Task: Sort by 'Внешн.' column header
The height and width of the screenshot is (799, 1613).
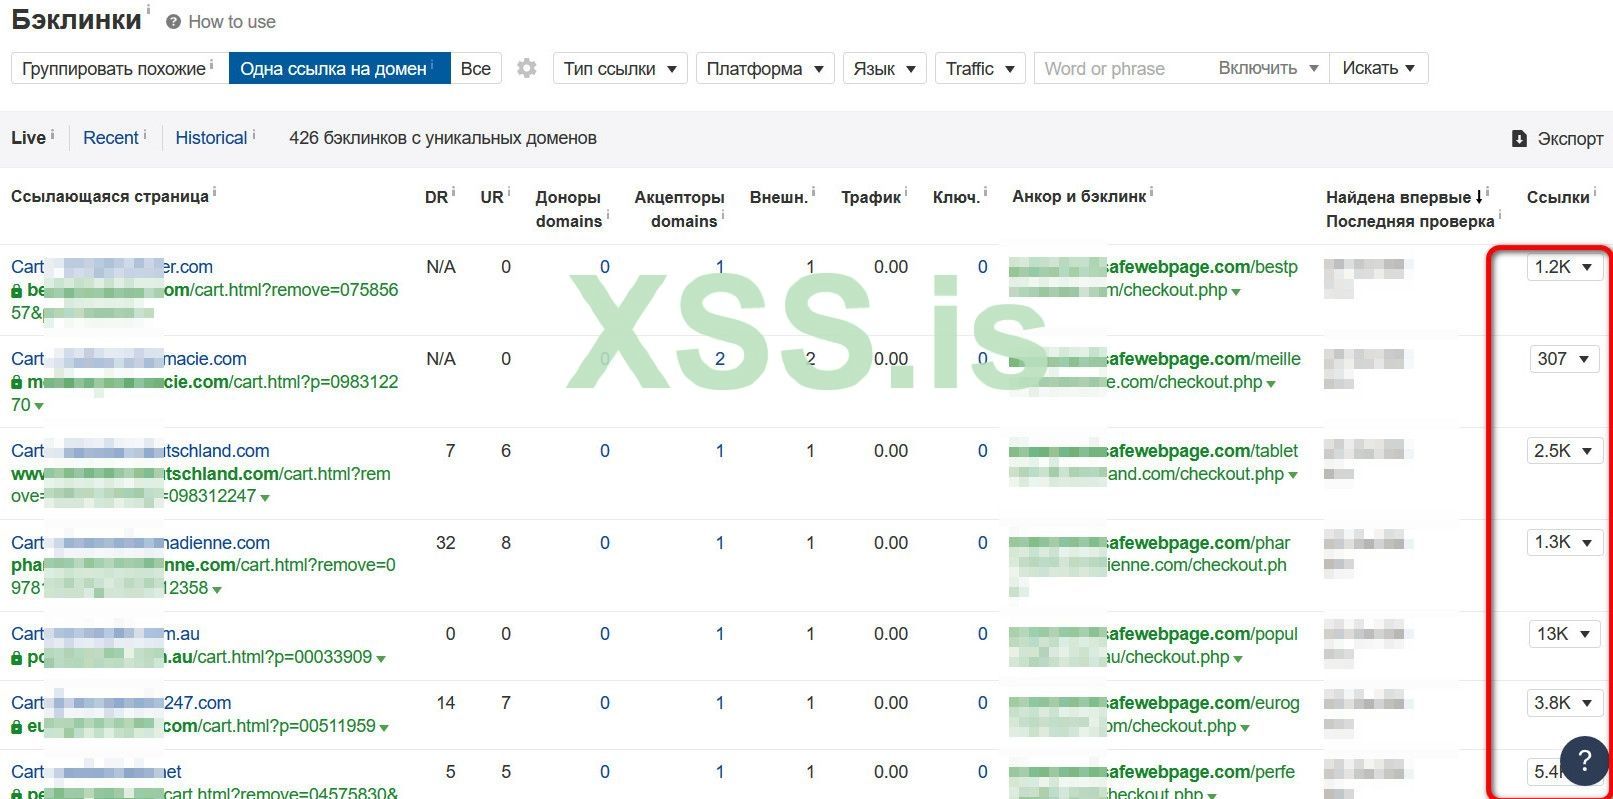Action: [x=779, y=197]
